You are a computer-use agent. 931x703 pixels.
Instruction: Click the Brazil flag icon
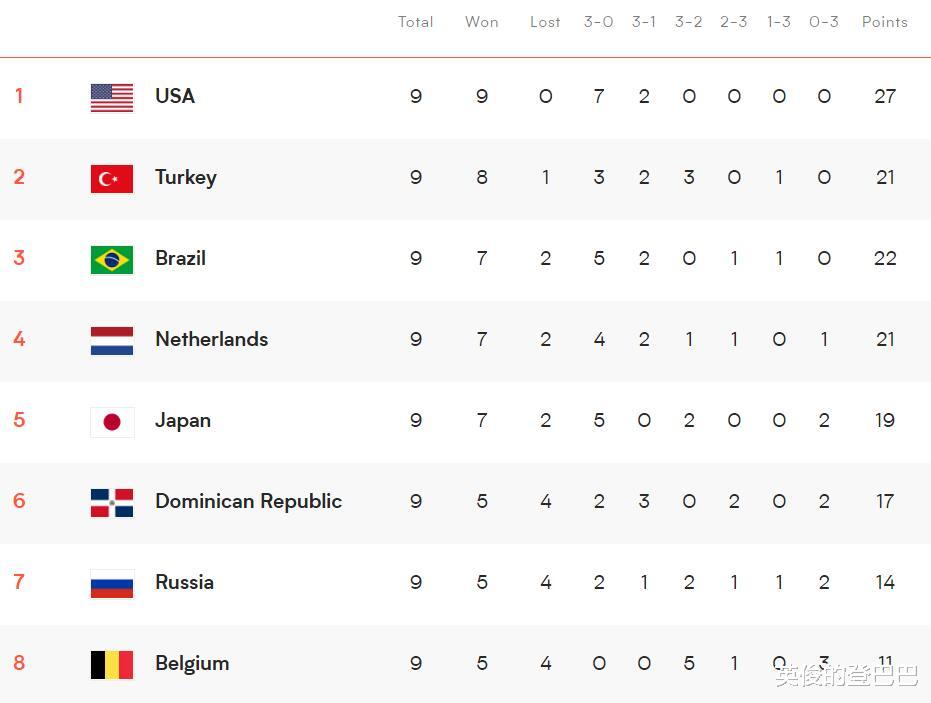(x=112, y=259)
